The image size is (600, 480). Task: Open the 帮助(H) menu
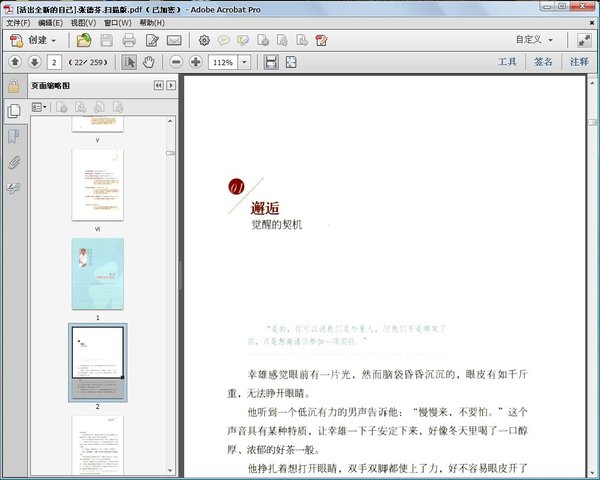coord(152,23)
